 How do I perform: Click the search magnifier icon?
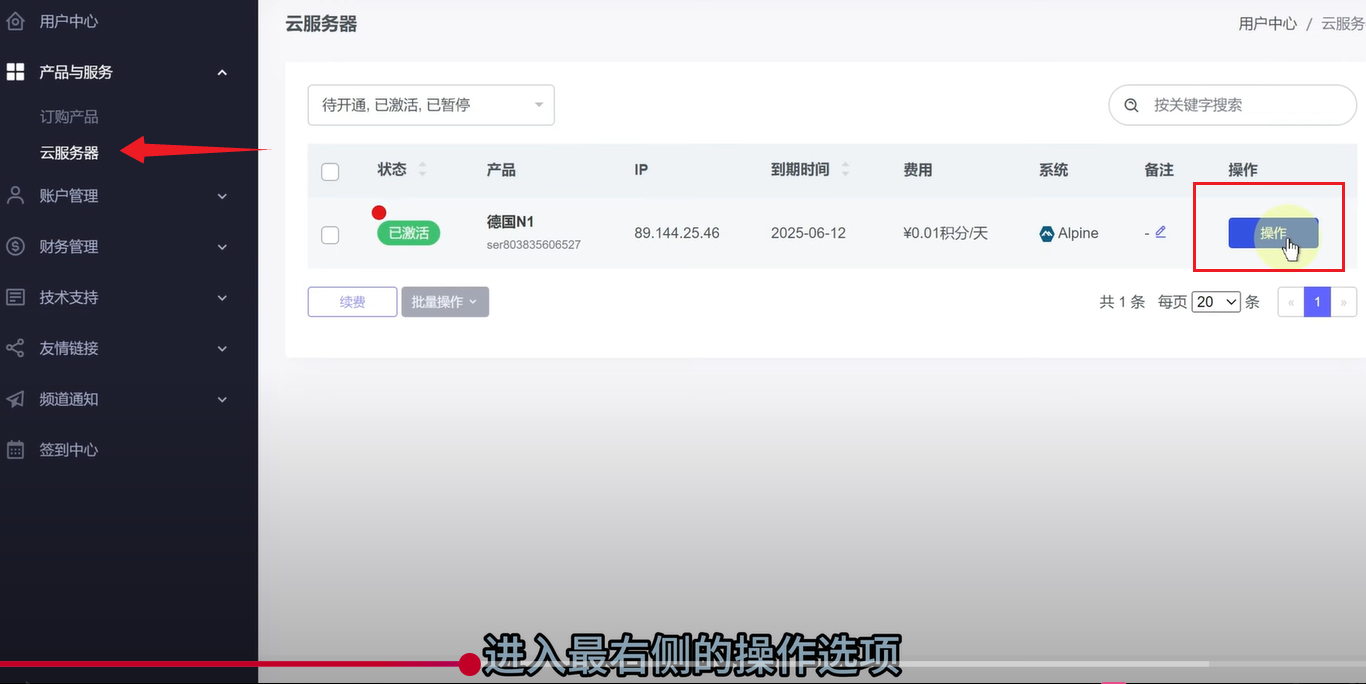tap(1132, 105)
